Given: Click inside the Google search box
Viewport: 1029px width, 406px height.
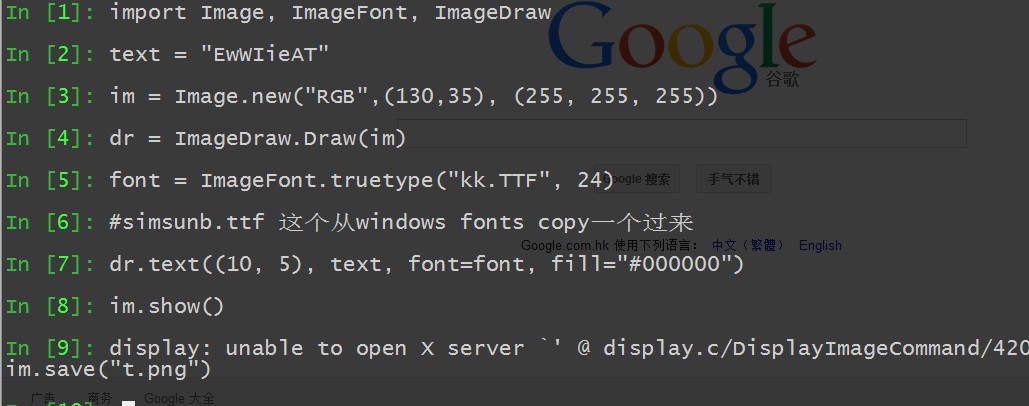Looking at the screenshot, I should point(780,134).
